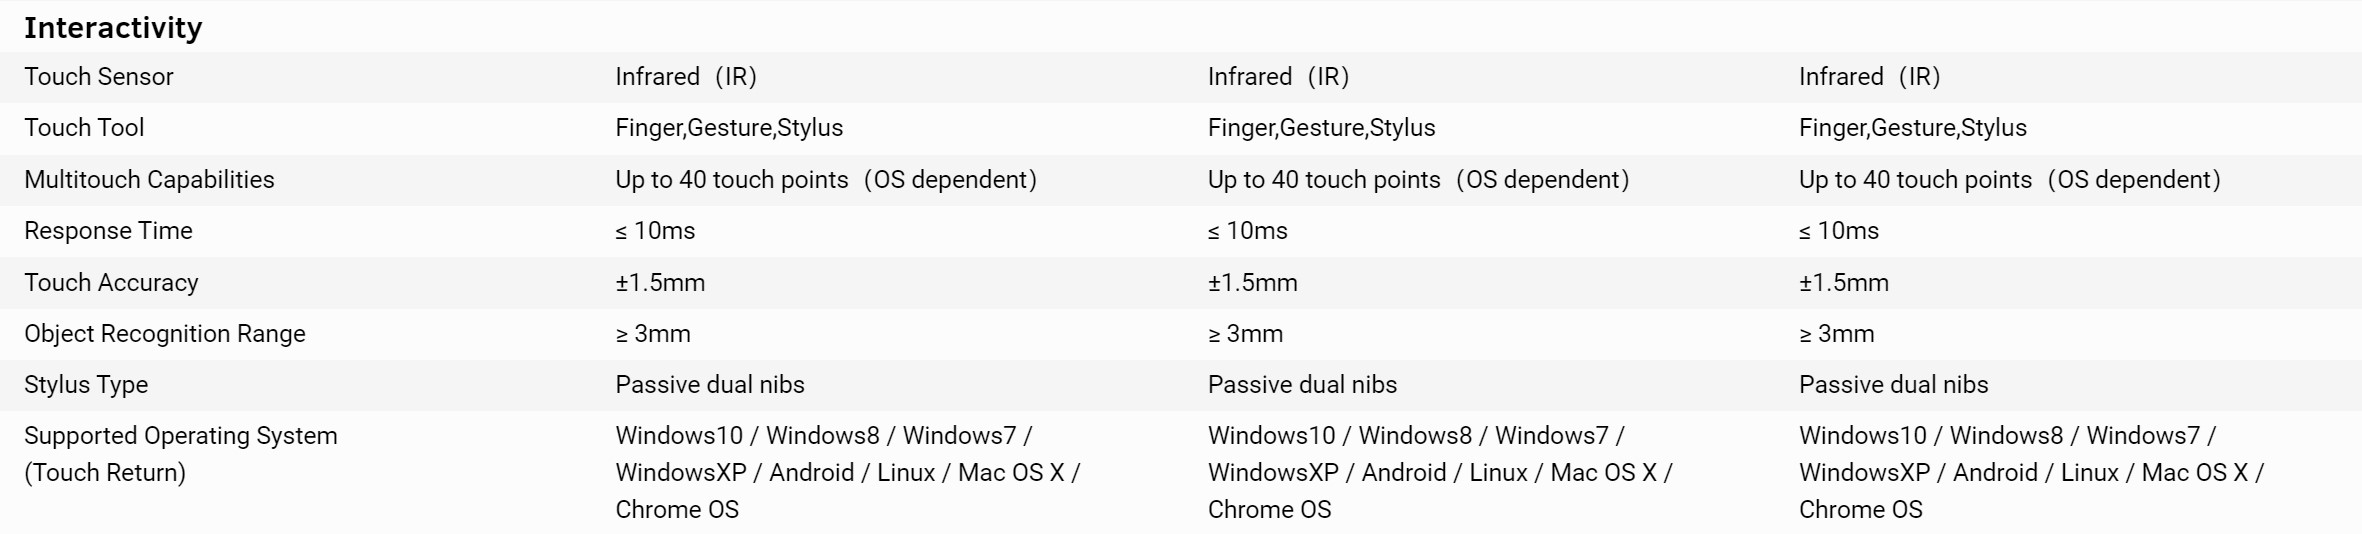This screenshot has width=2362, height=534.
Task: Click 'Chrome OS' text in the last column
Action: pyautogui.click(x=1860, y=510)
